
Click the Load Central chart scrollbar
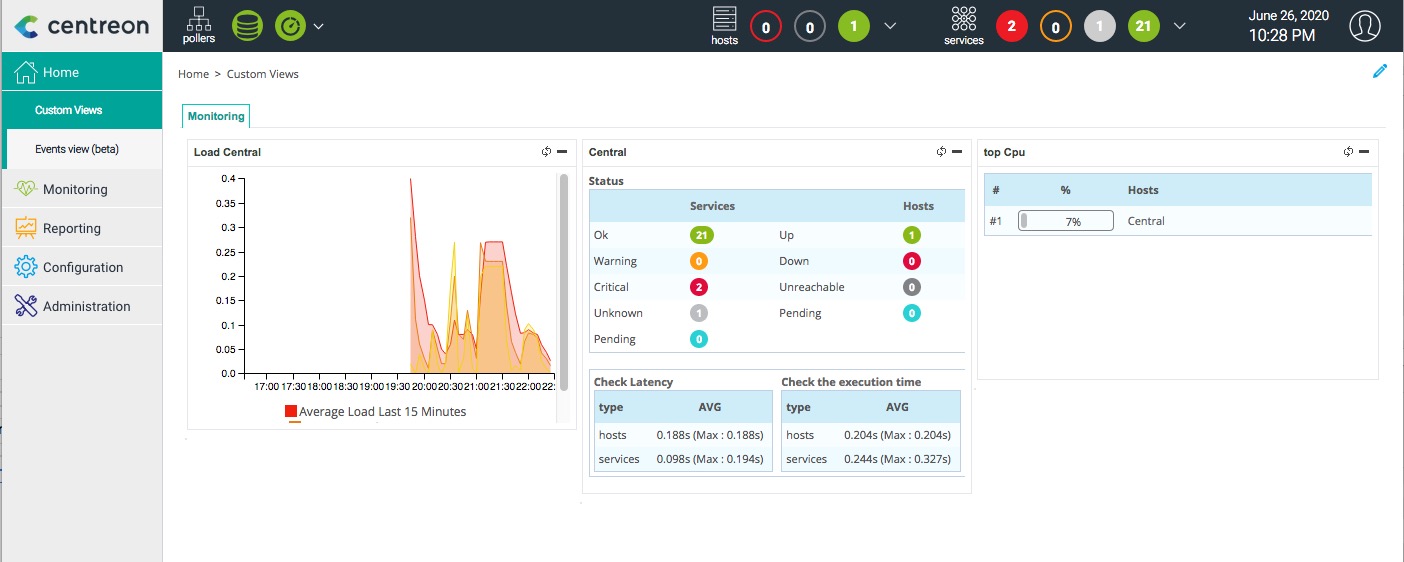563,280
